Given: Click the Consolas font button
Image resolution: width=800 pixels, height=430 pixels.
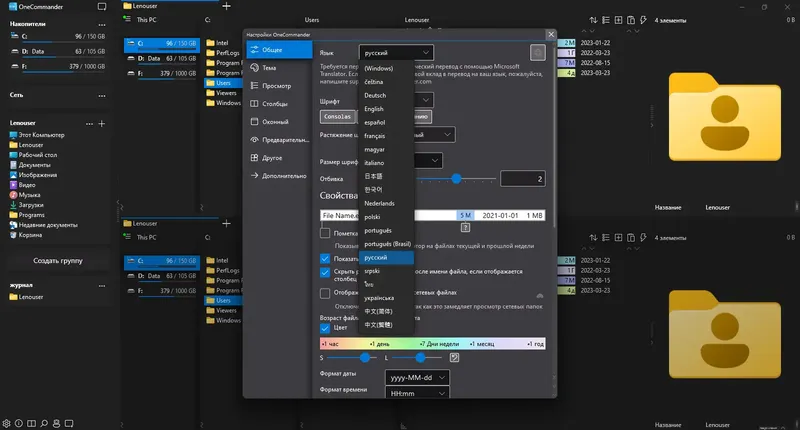Looking at the screenshot, I should point(338,117).
